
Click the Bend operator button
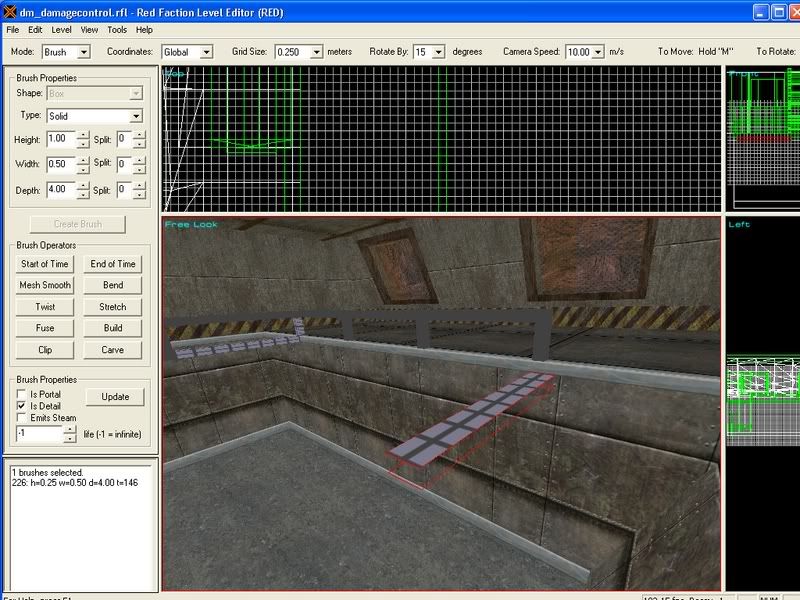click(x=113, y=285)
